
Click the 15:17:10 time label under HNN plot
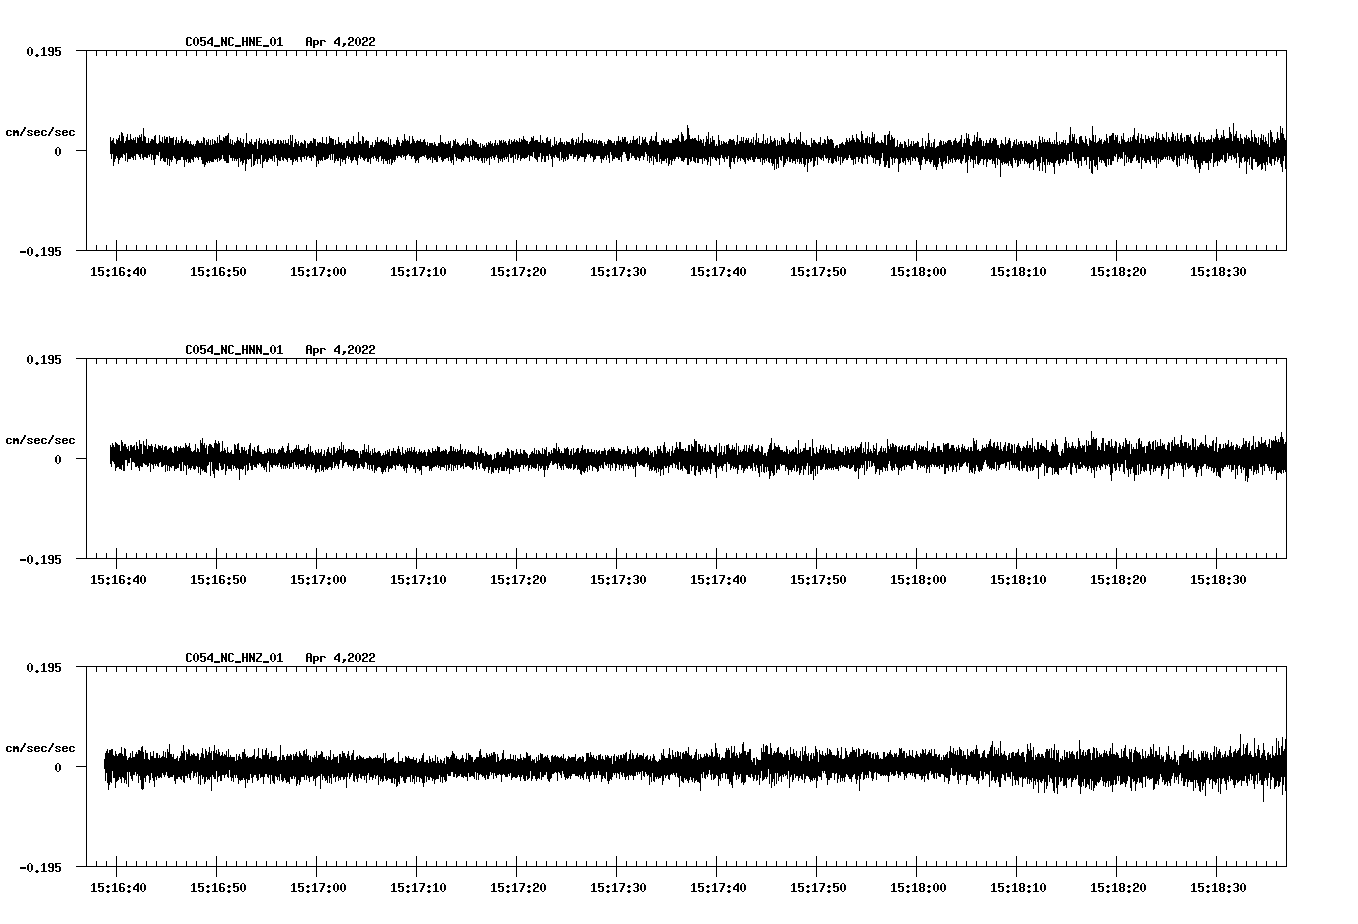(x=418, y=580)
